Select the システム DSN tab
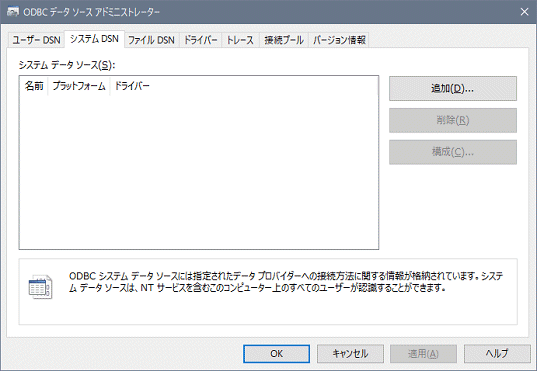537x371 pixels. (94, 39)
